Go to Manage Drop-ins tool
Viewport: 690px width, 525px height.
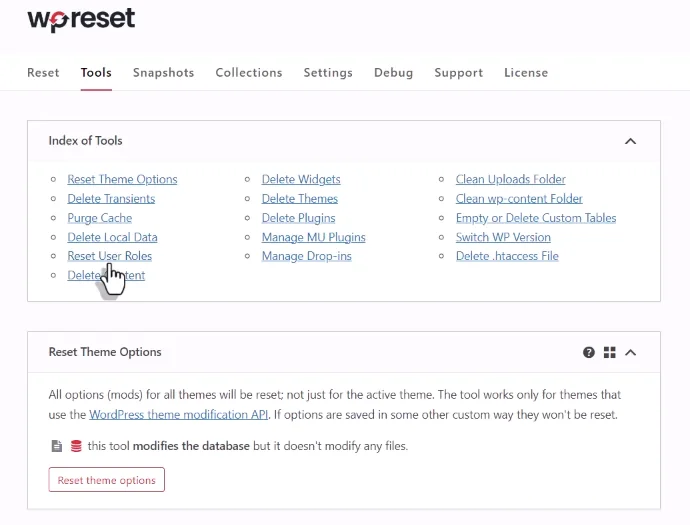tap(307, 256)
